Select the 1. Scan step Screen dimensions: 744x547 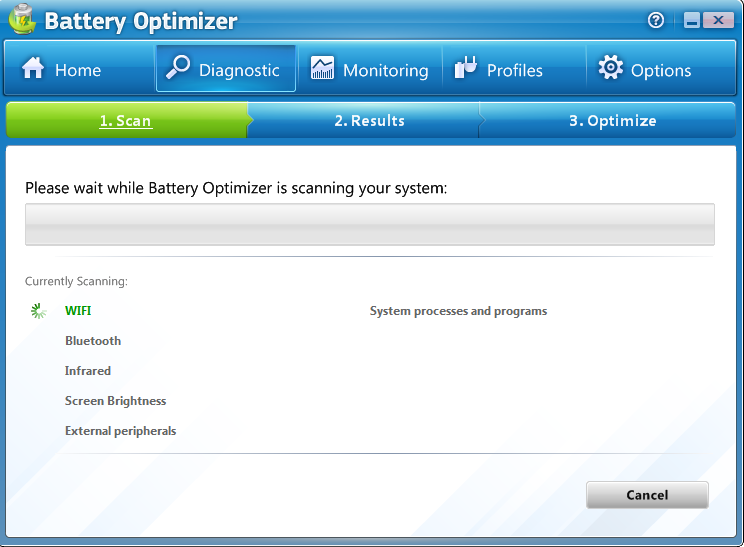click(126, 121)
